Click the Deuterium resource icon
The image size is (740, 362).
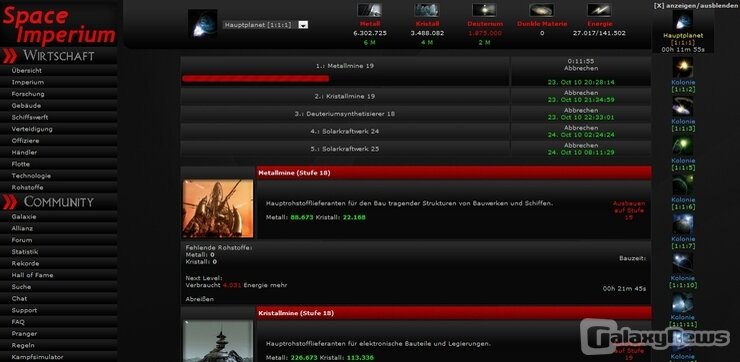click(x=484, y=10)
